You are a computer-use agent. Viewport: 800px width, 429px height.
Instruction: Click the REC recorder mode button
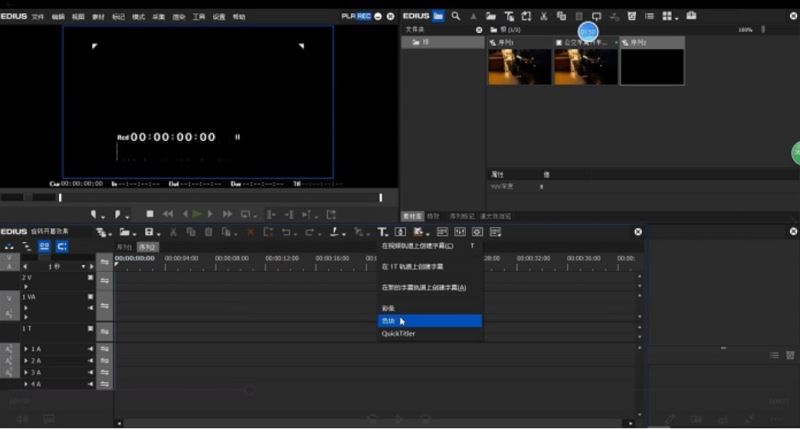(364, 16)
